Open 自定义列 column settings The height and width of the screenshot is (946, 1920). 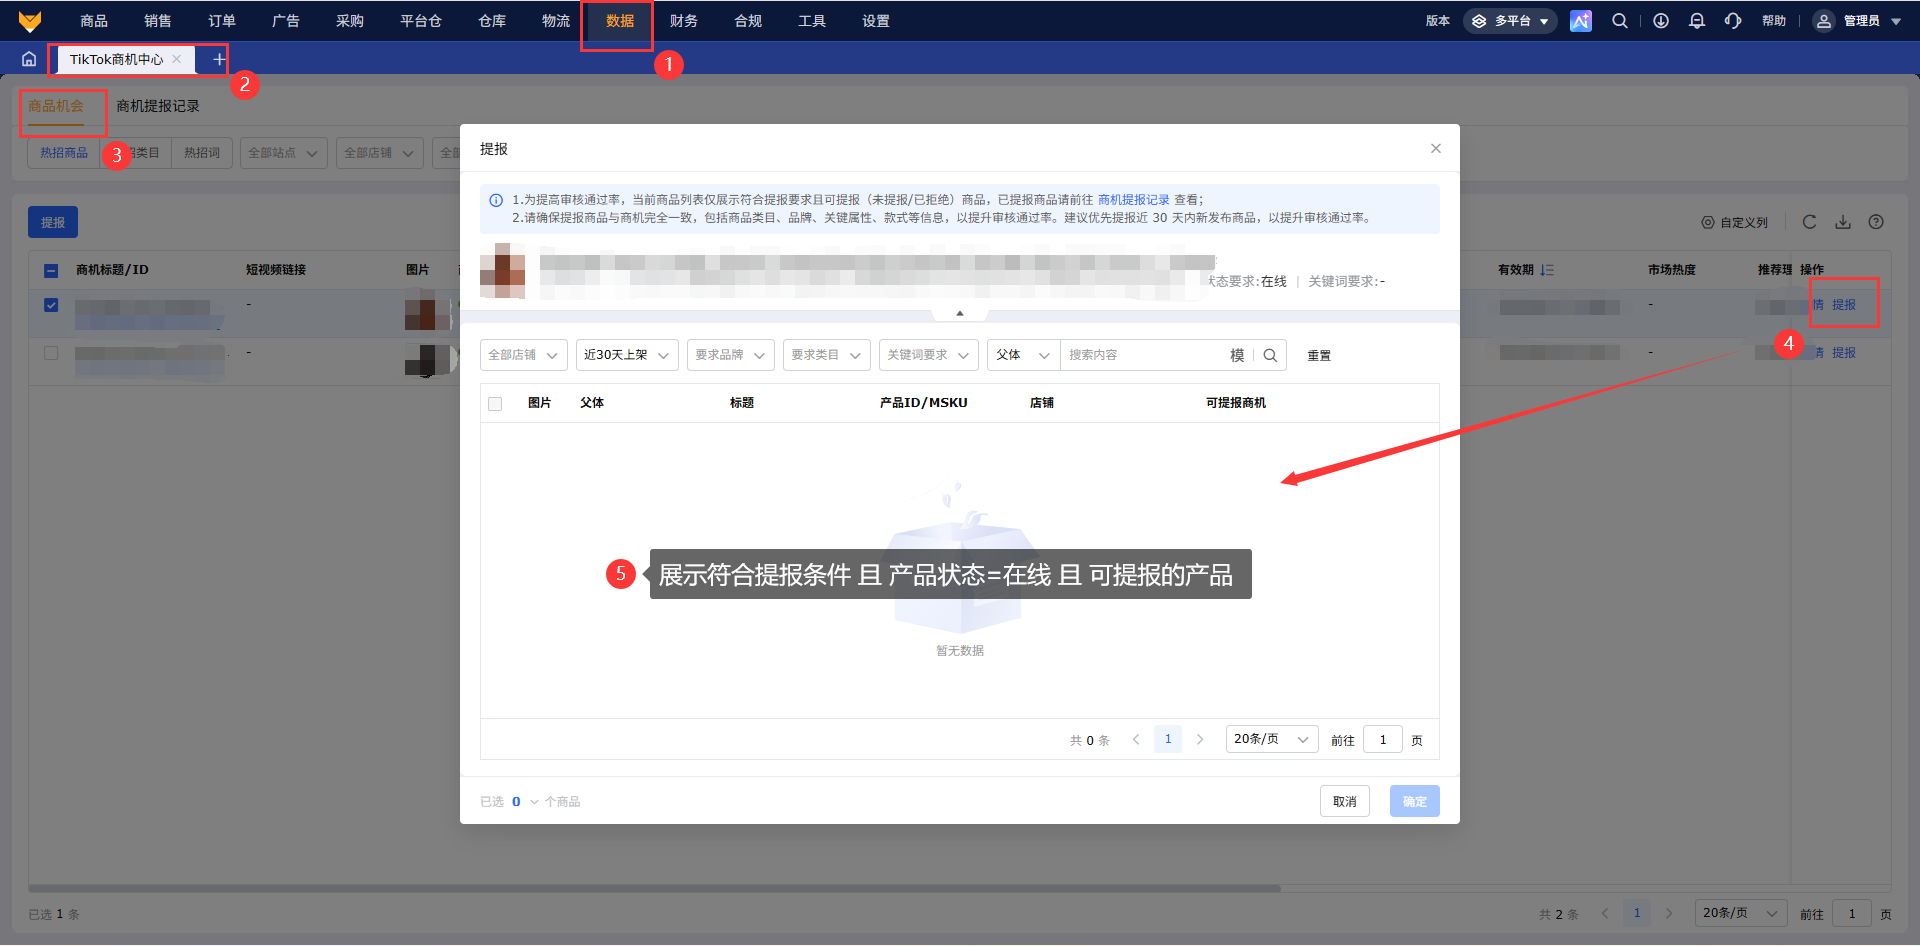(x=1735, y=223)
